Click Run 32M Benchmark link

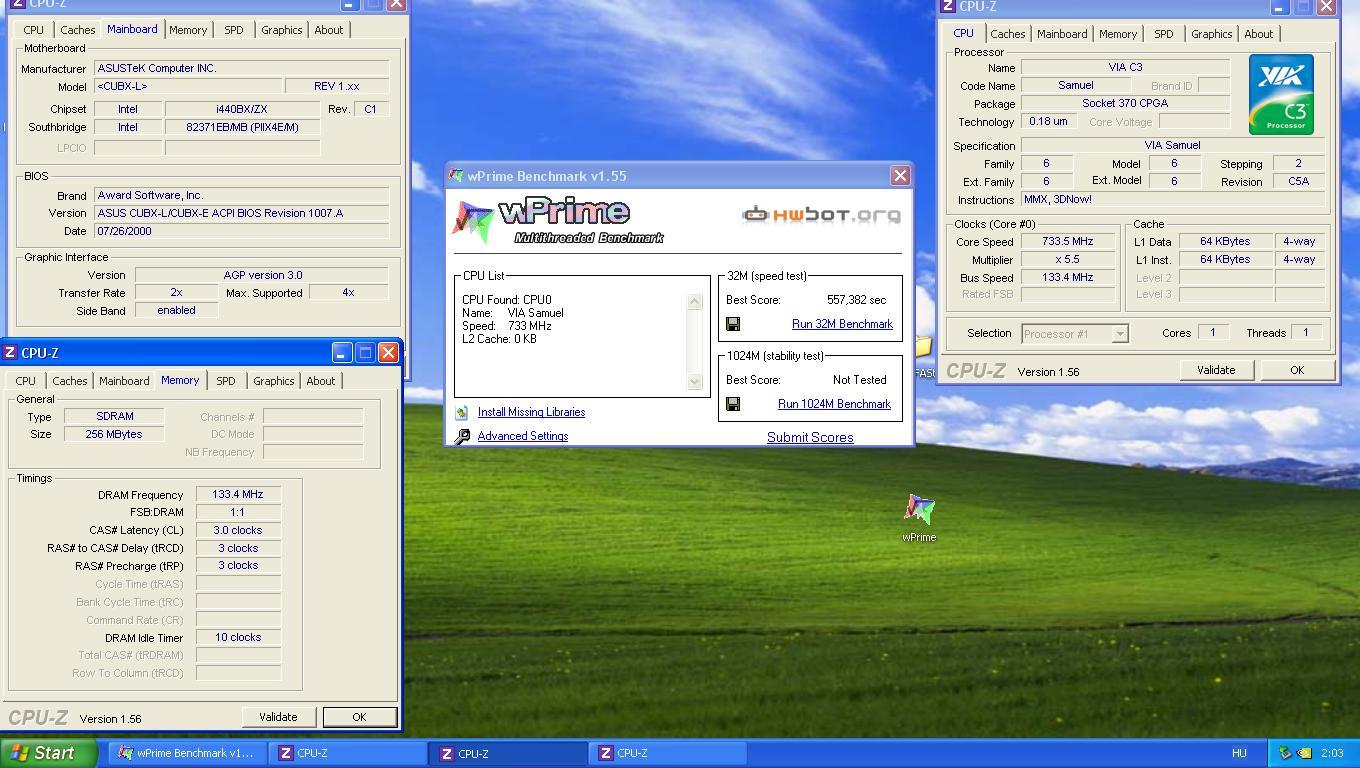tap(842, 324)
